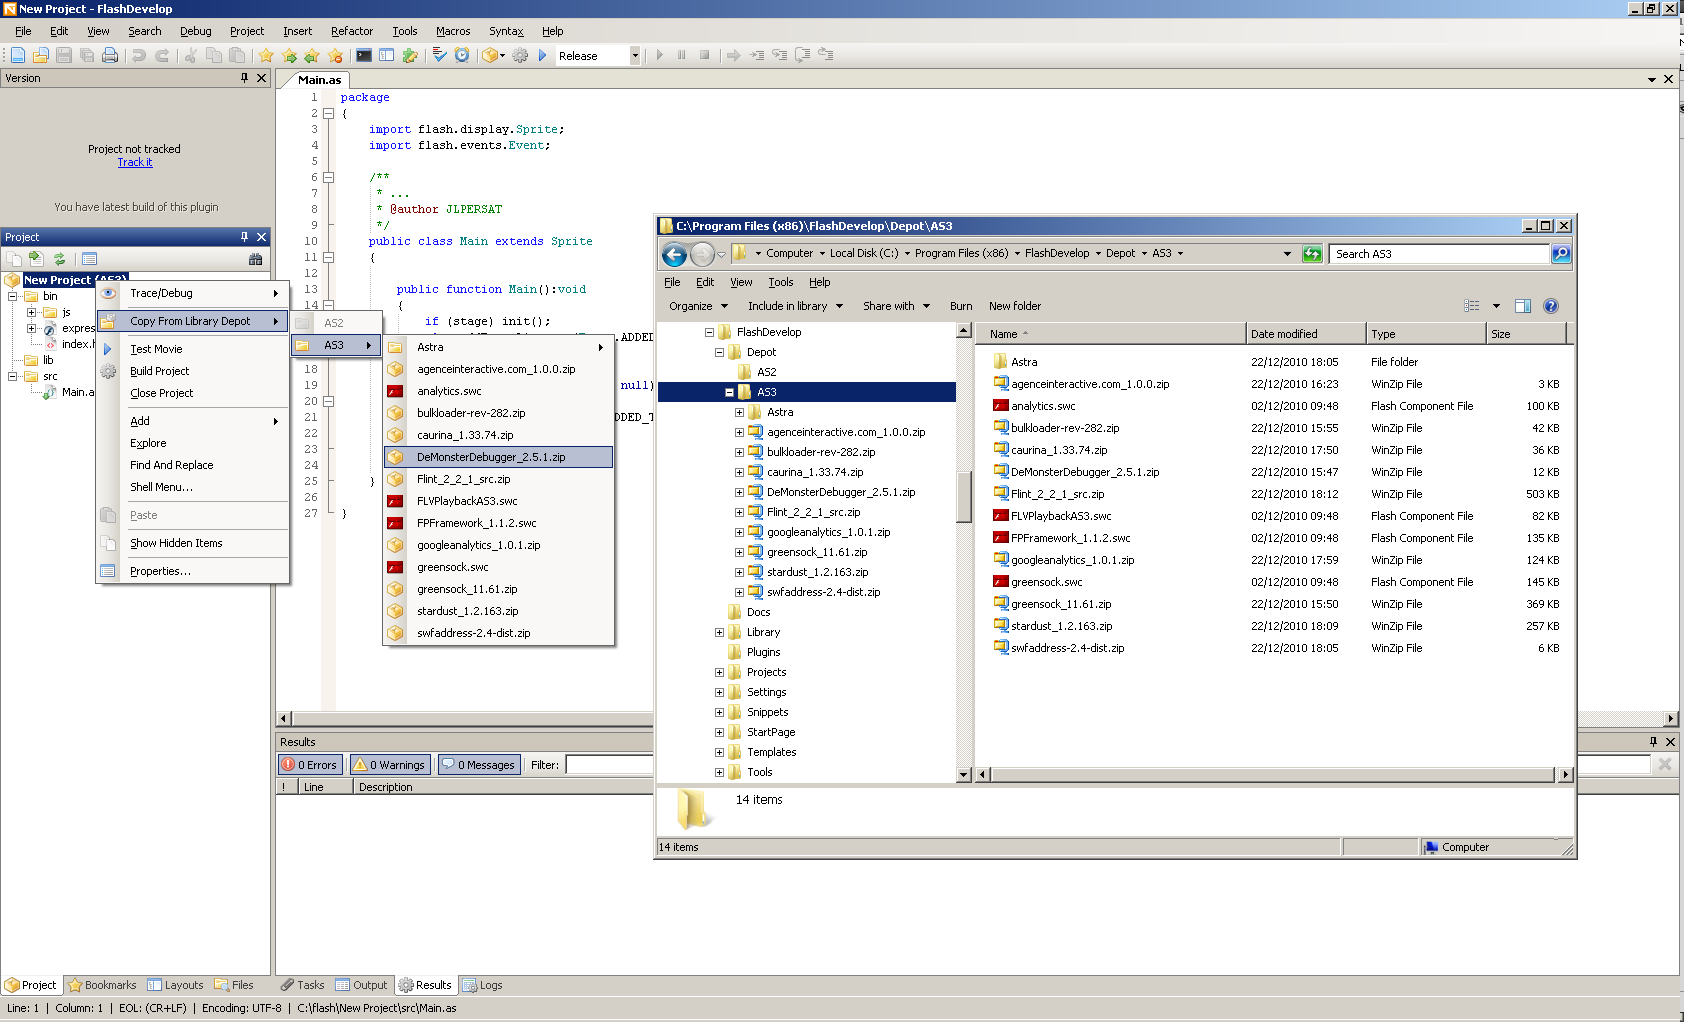Click the Explorer search magnifier button
1684x1022 pixels.
[1560, 254]
